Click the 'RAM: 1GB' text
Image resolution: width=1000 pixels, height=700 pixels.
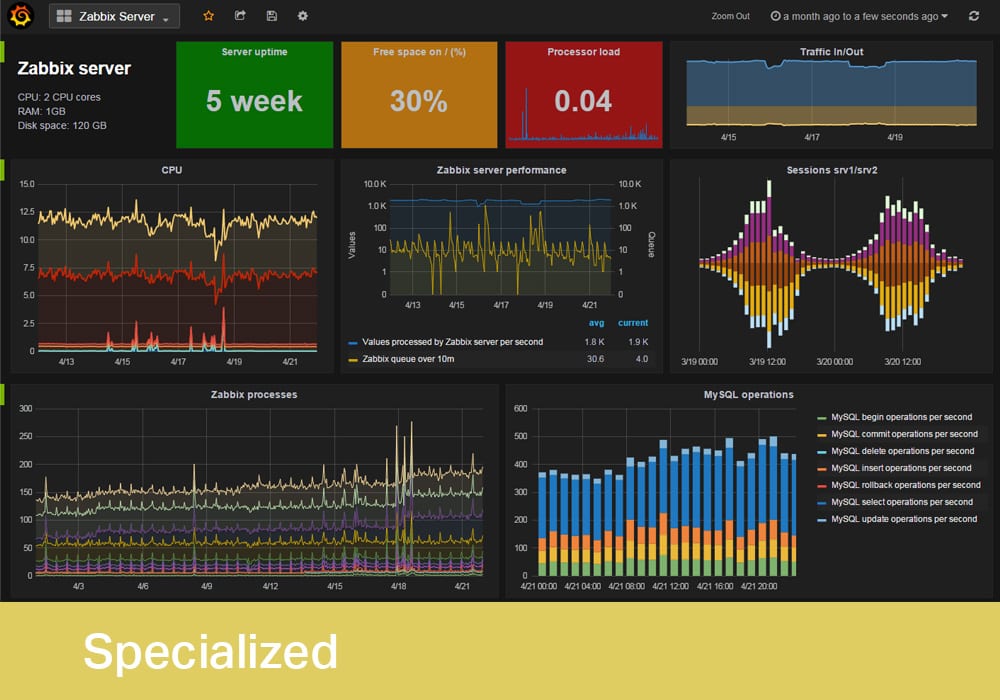(41, 112)
